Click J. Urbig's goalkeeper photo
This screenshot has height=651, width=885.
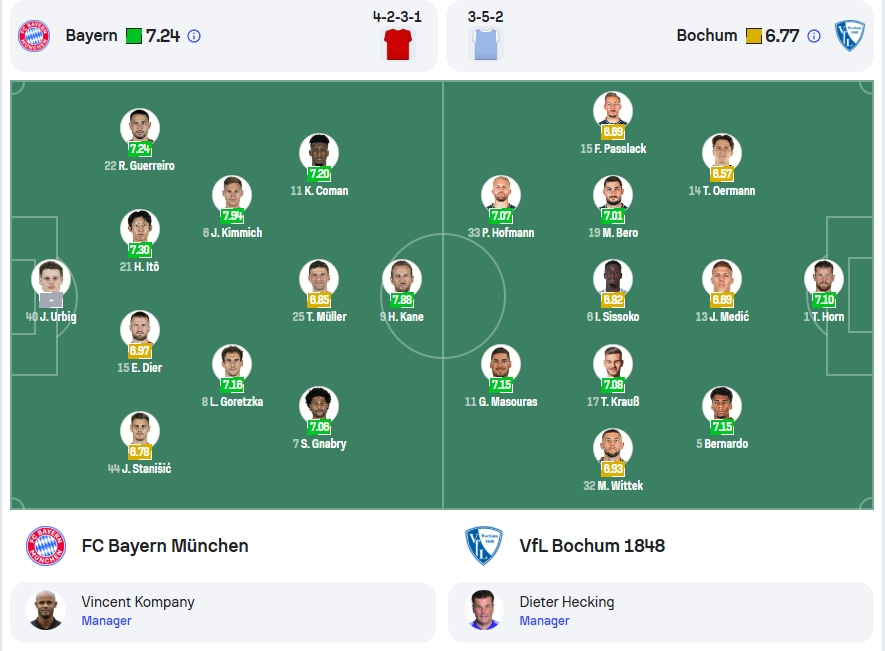51,278
